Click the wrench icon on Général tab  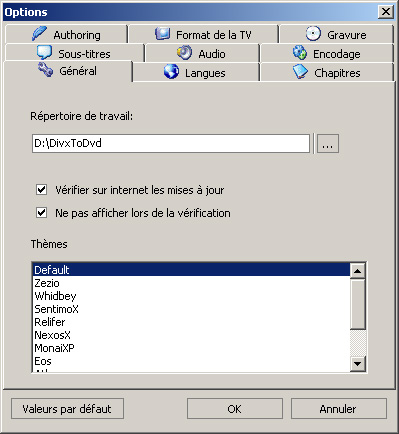coord(45,69)
